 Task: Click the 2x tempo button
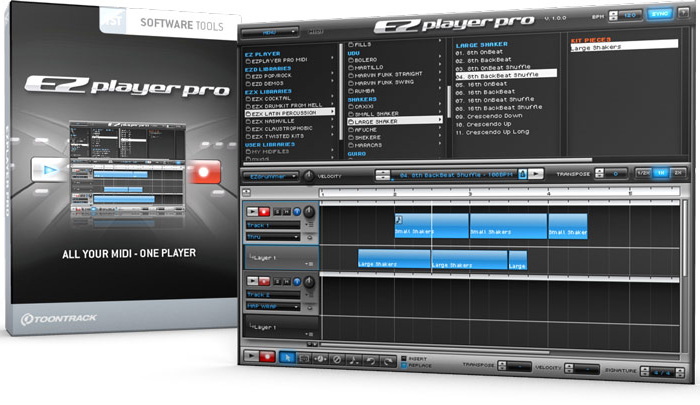point(677,173)
